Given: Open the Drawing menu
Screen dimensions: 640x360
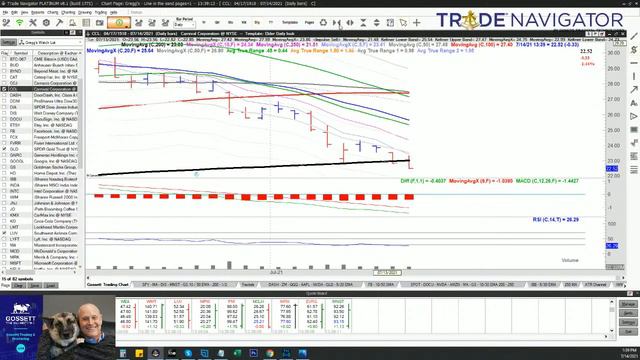Looking at the screenshot, I should pos(85,13).
